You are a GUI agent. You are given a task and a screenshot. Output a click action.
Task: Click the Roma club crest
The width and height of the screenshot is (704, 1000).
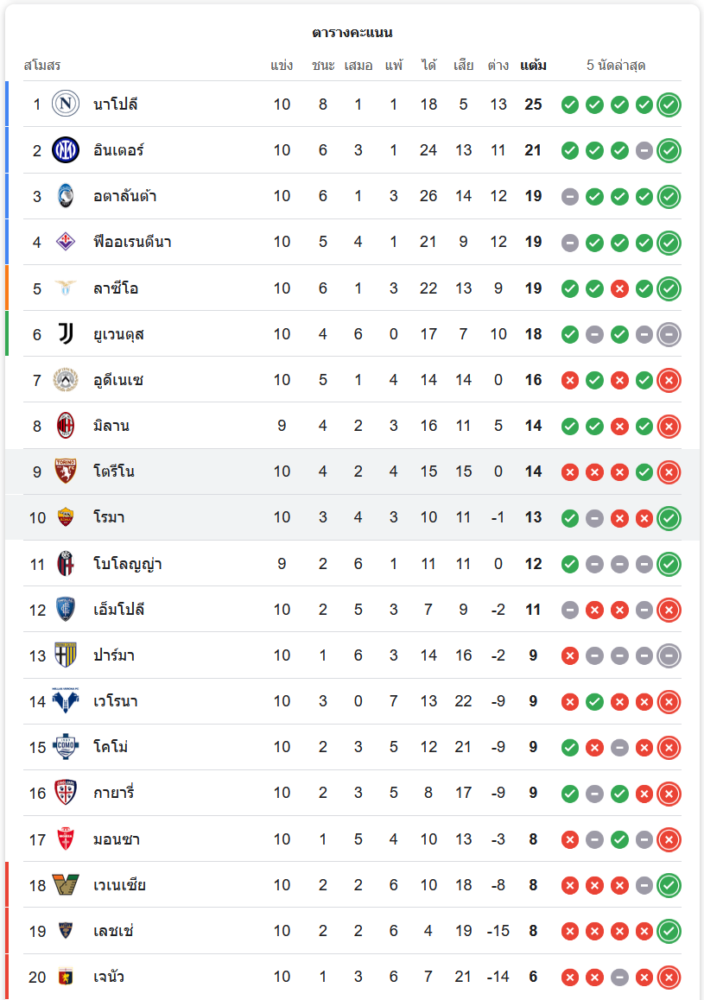[66, 518]
